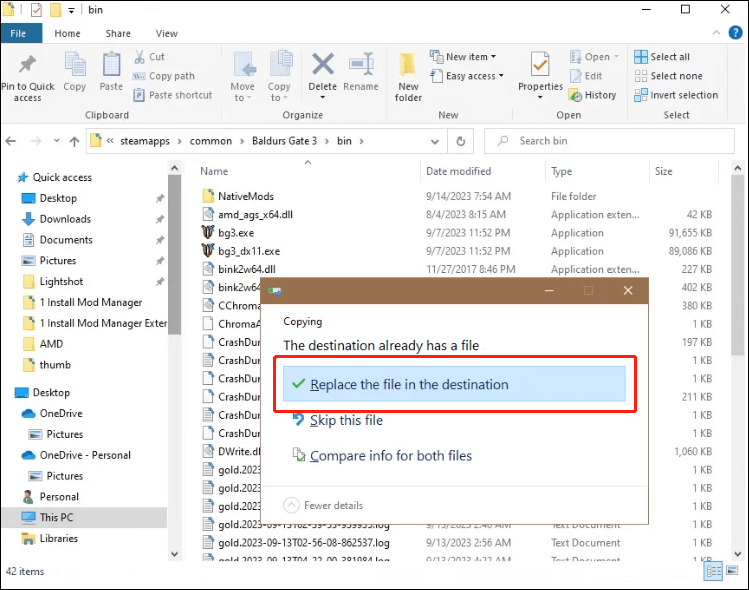Viewport: 749px width, 590px height.
Task: Switch to large icons view
Action: [732, 571]
